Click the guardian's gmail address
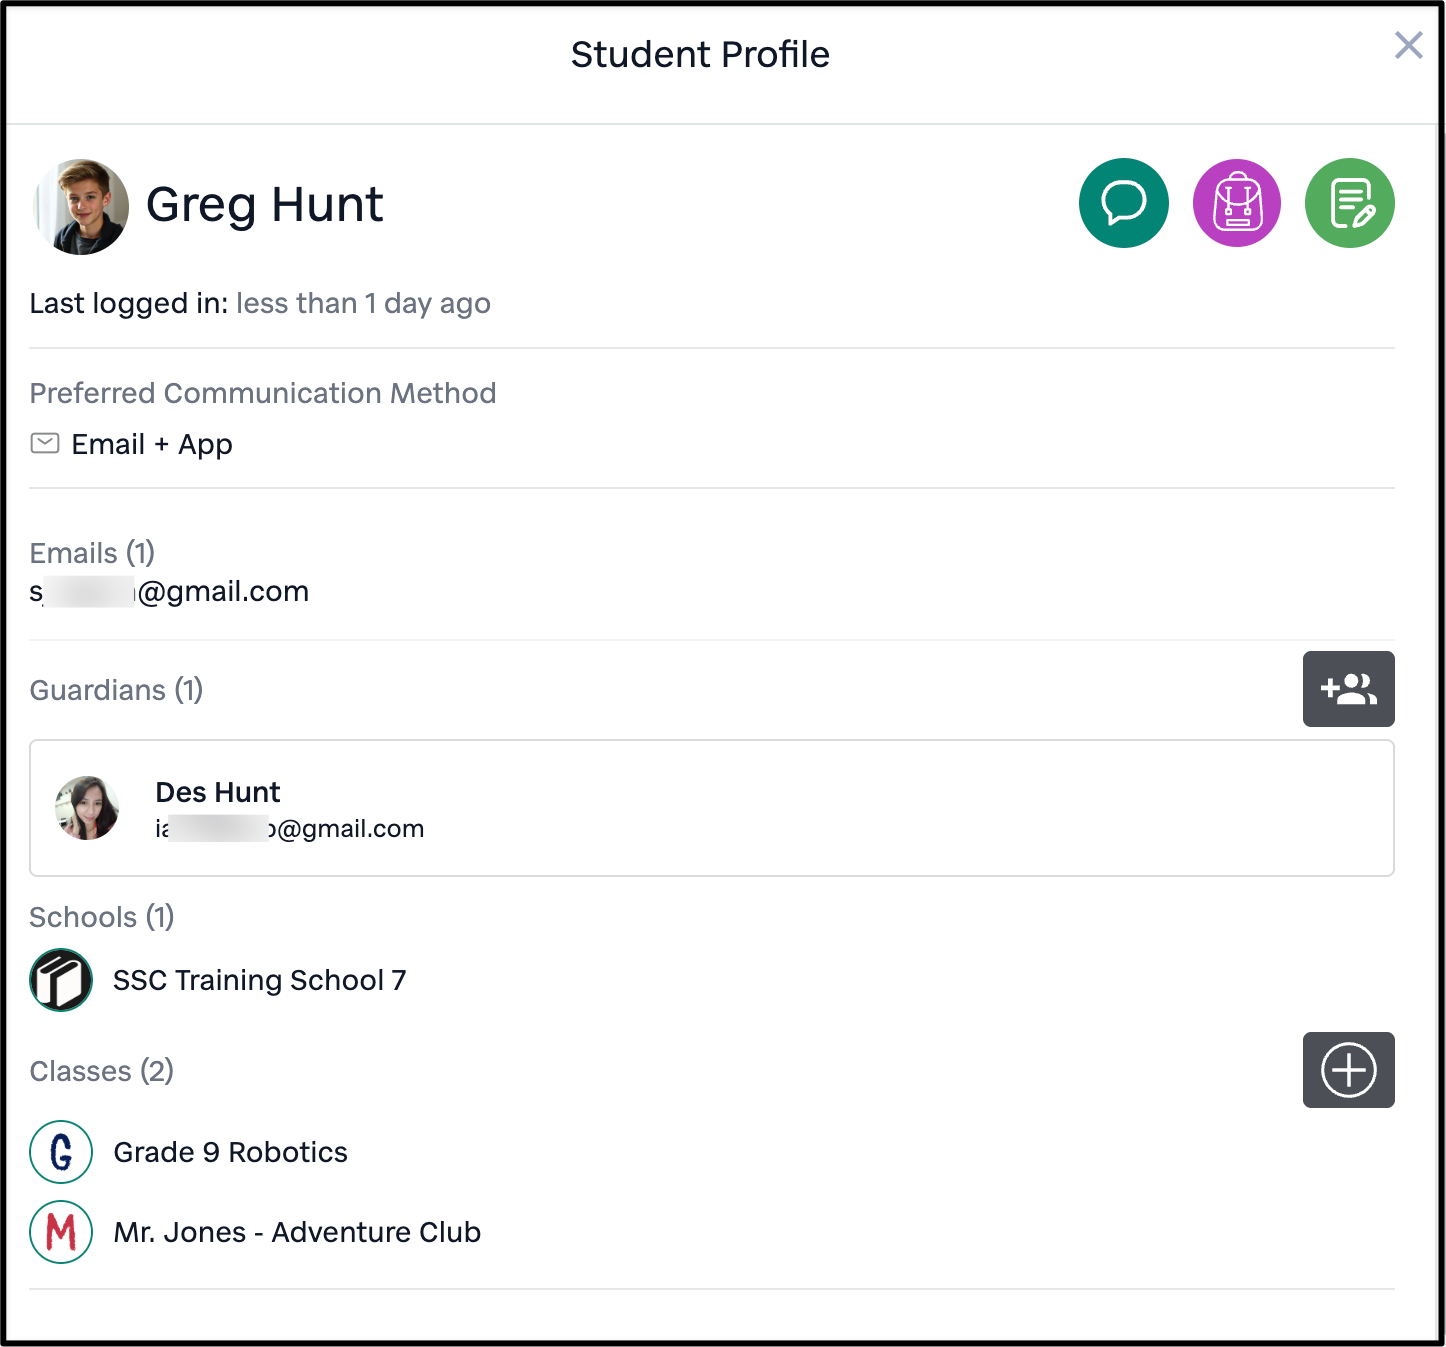This screenshot has height=1347, width=1446. 290,829
